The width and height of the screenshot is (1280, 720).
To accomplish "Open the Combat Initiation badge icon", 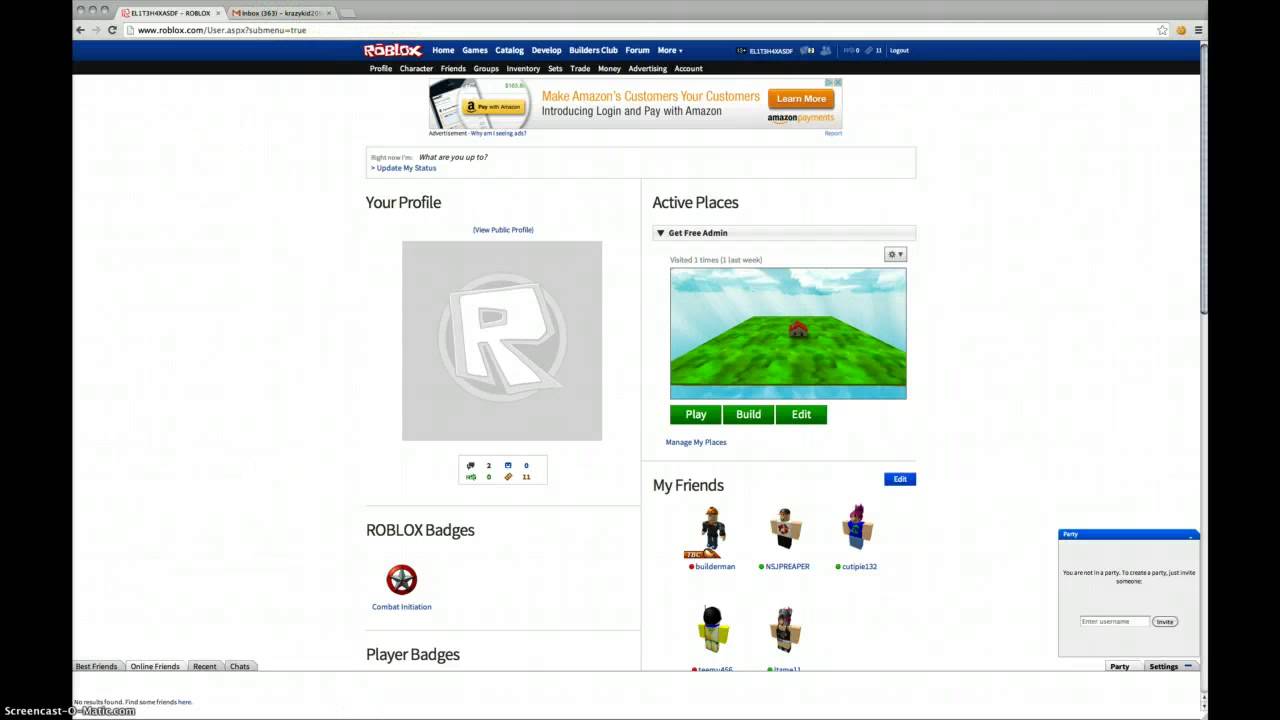I will 402,580.
